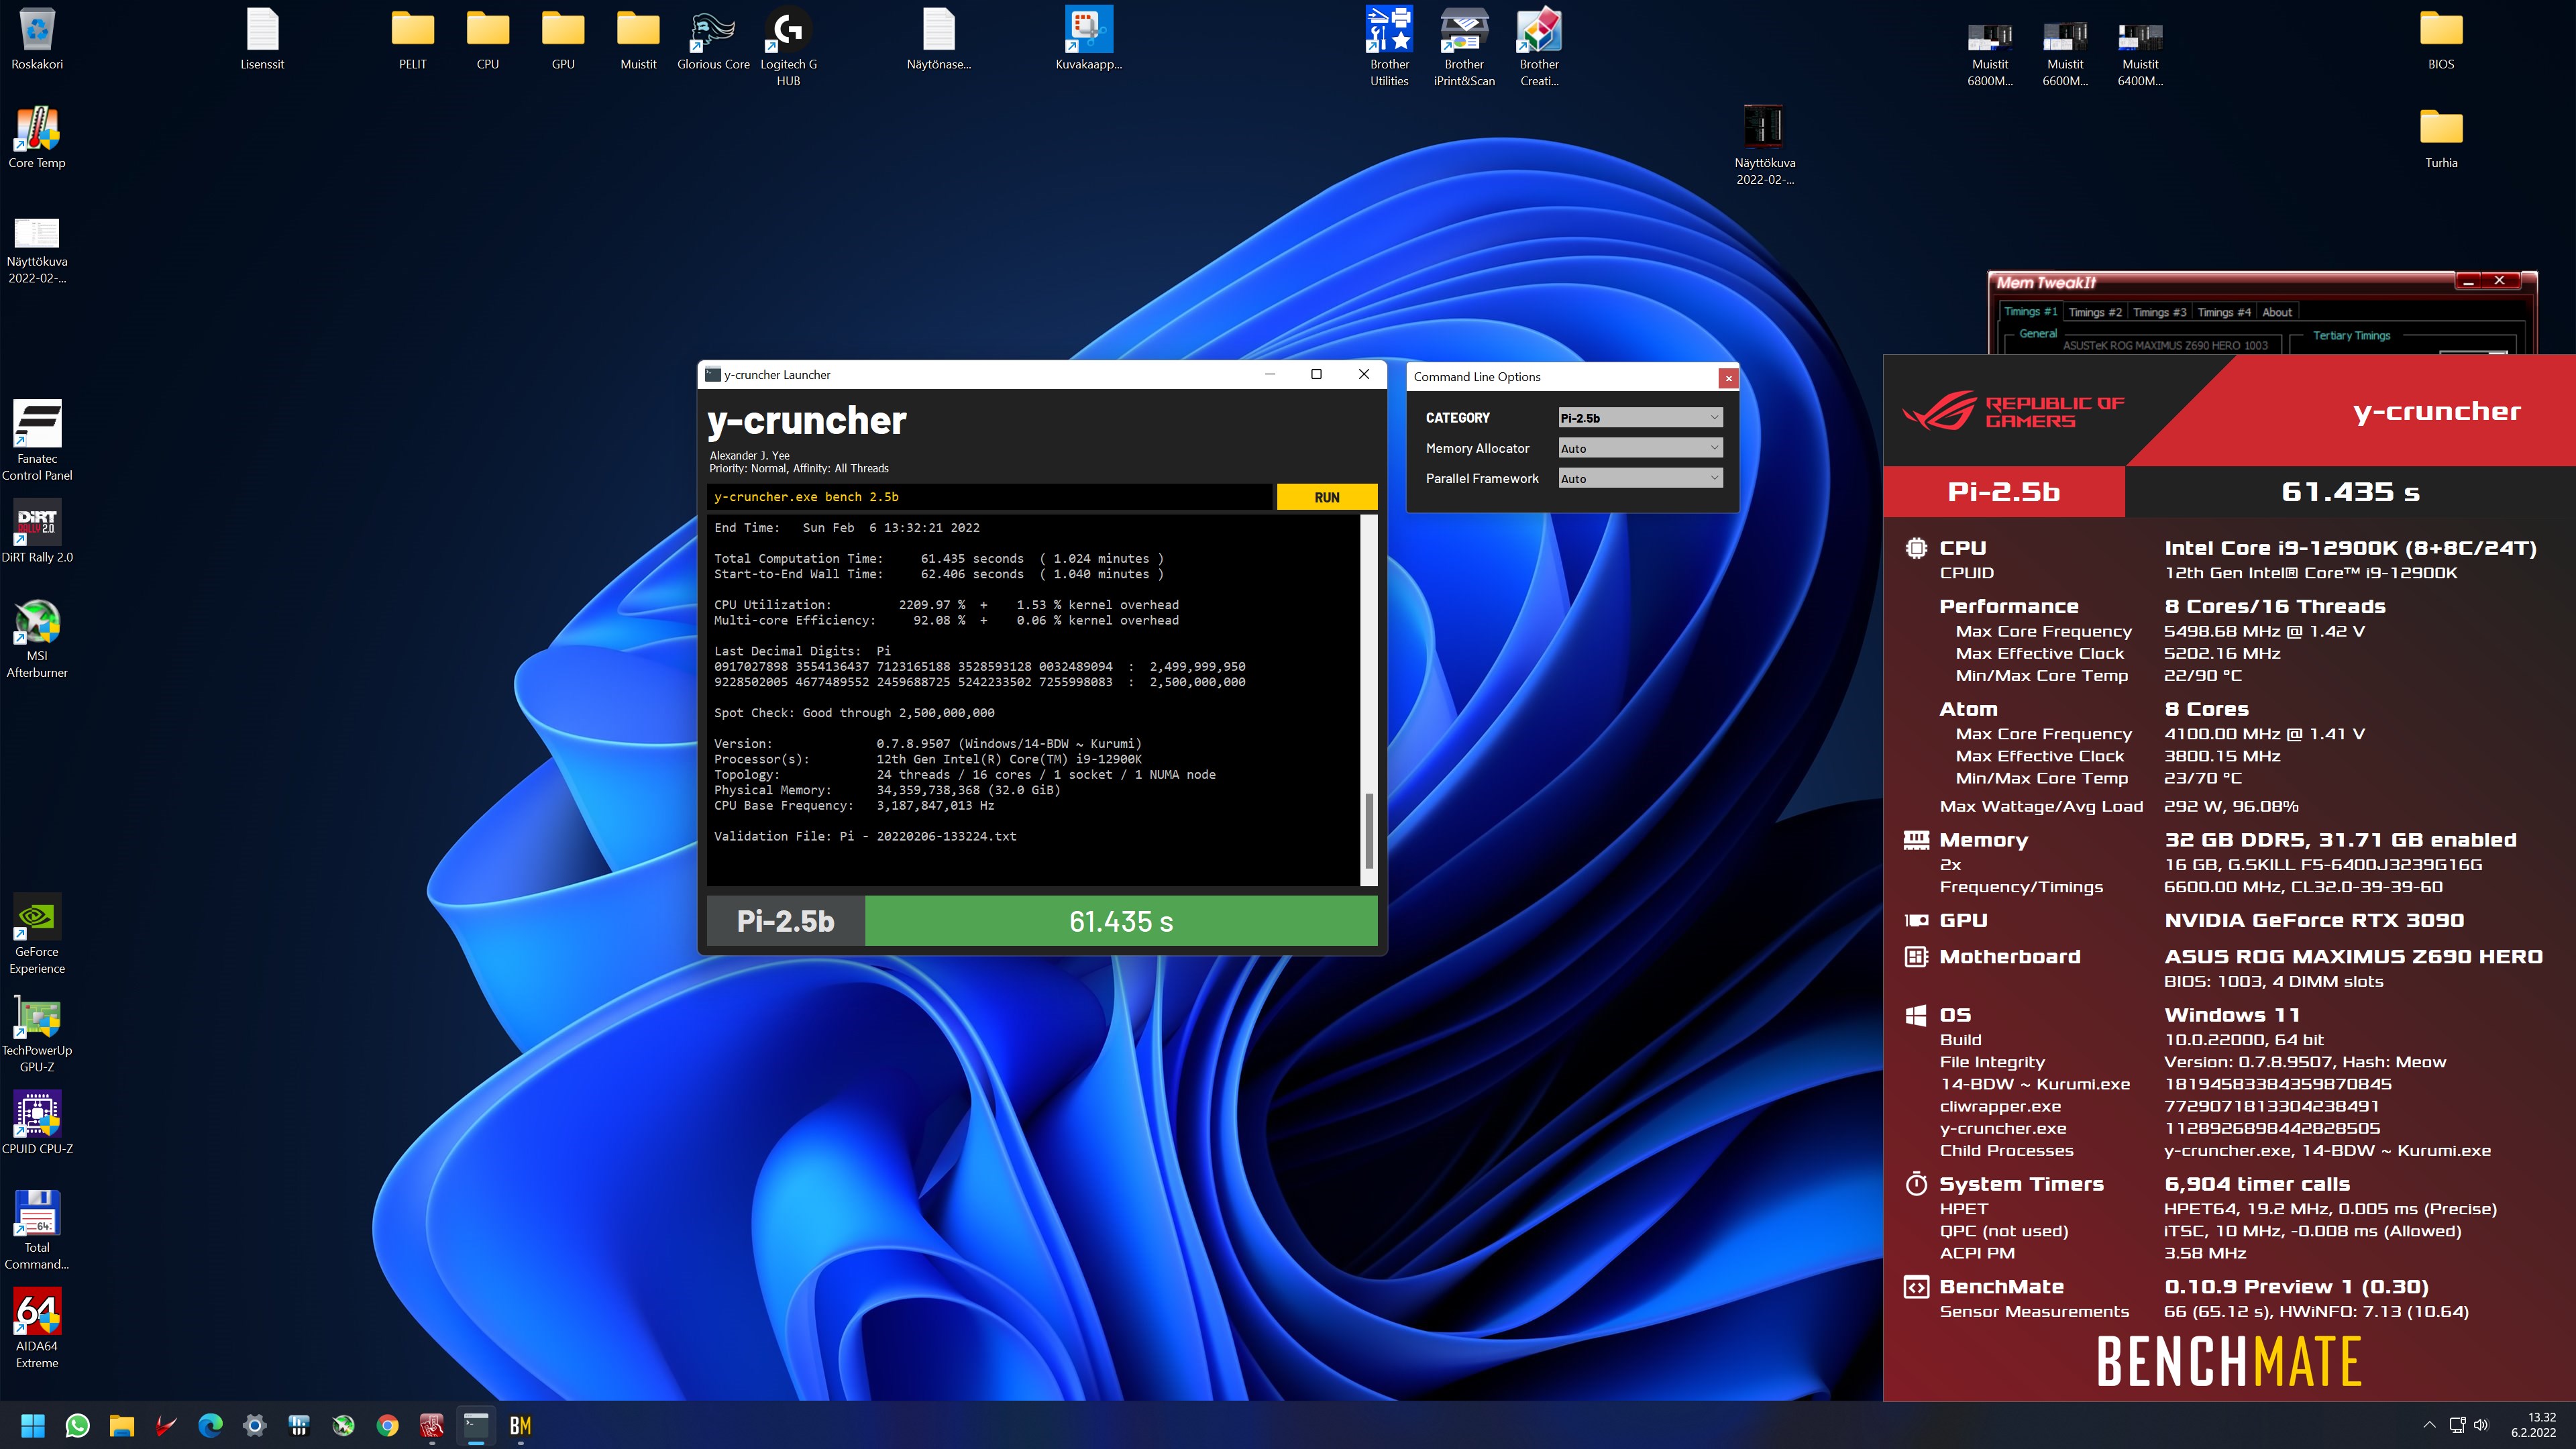Open Muistit 6400M... screenshot file

(x=2140, y=54)
